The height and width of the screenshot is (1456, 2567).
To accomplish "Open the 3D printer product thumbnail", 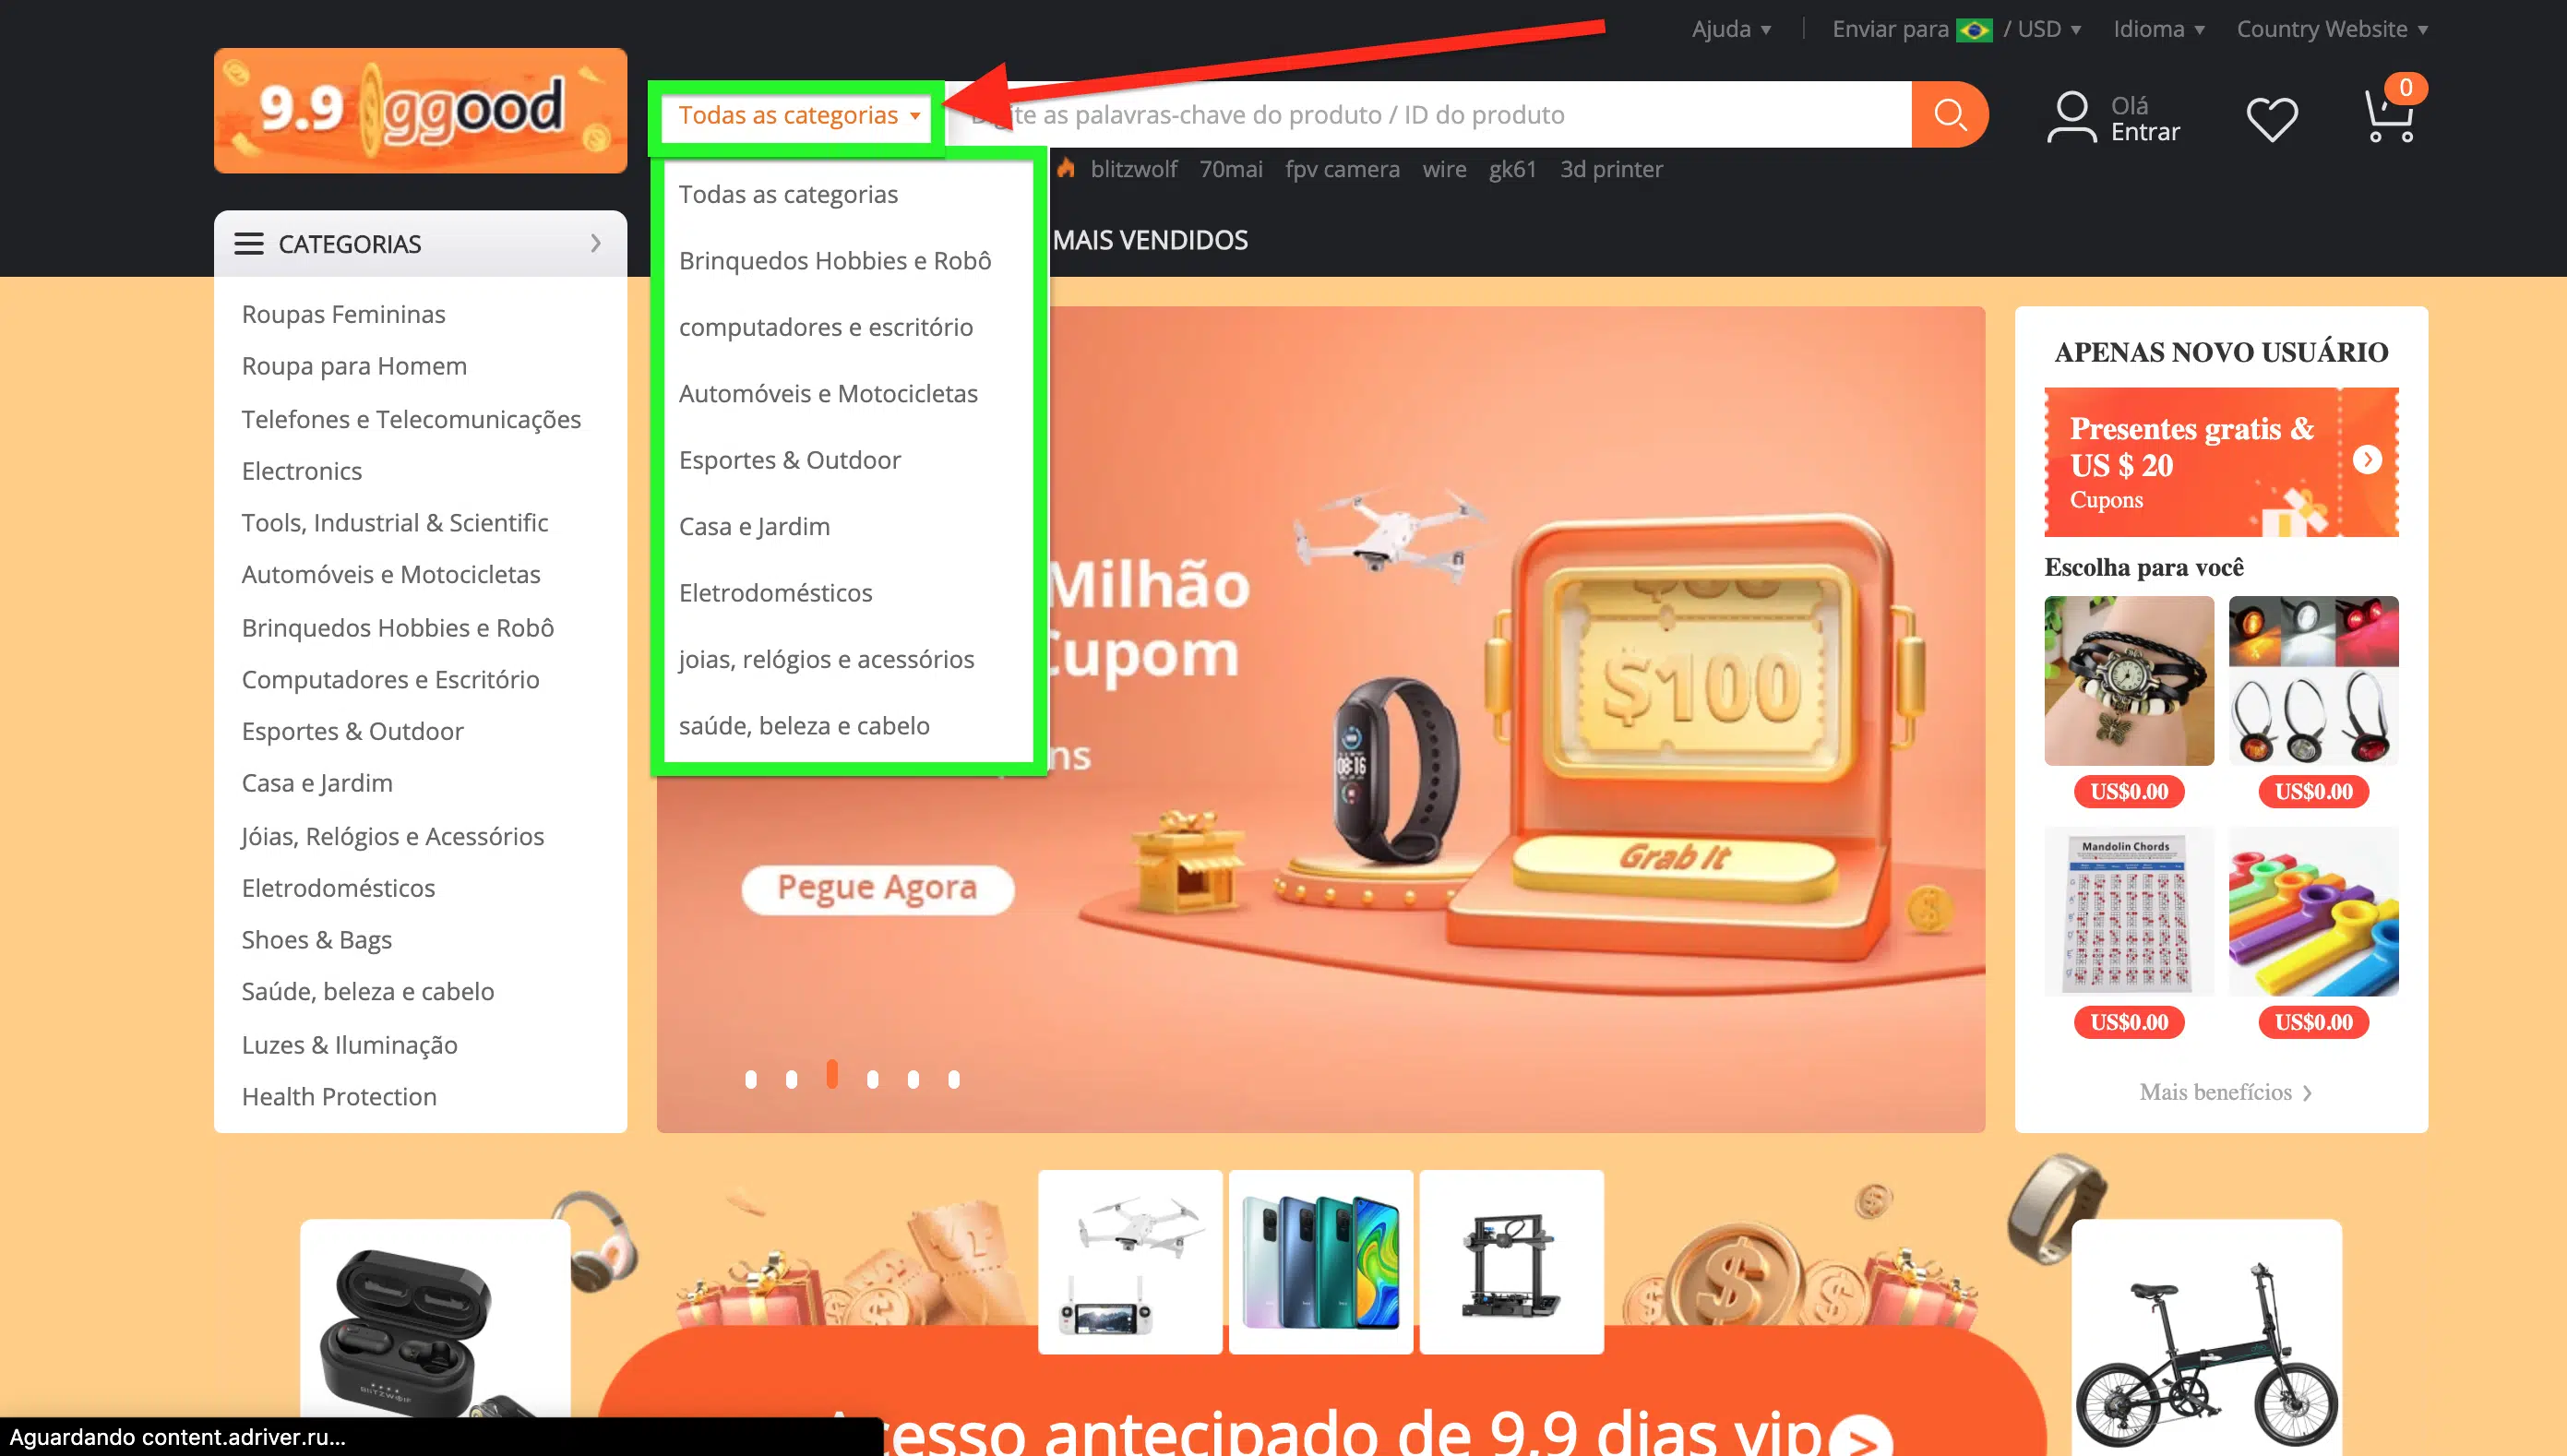I will tap(1511, 1262).
